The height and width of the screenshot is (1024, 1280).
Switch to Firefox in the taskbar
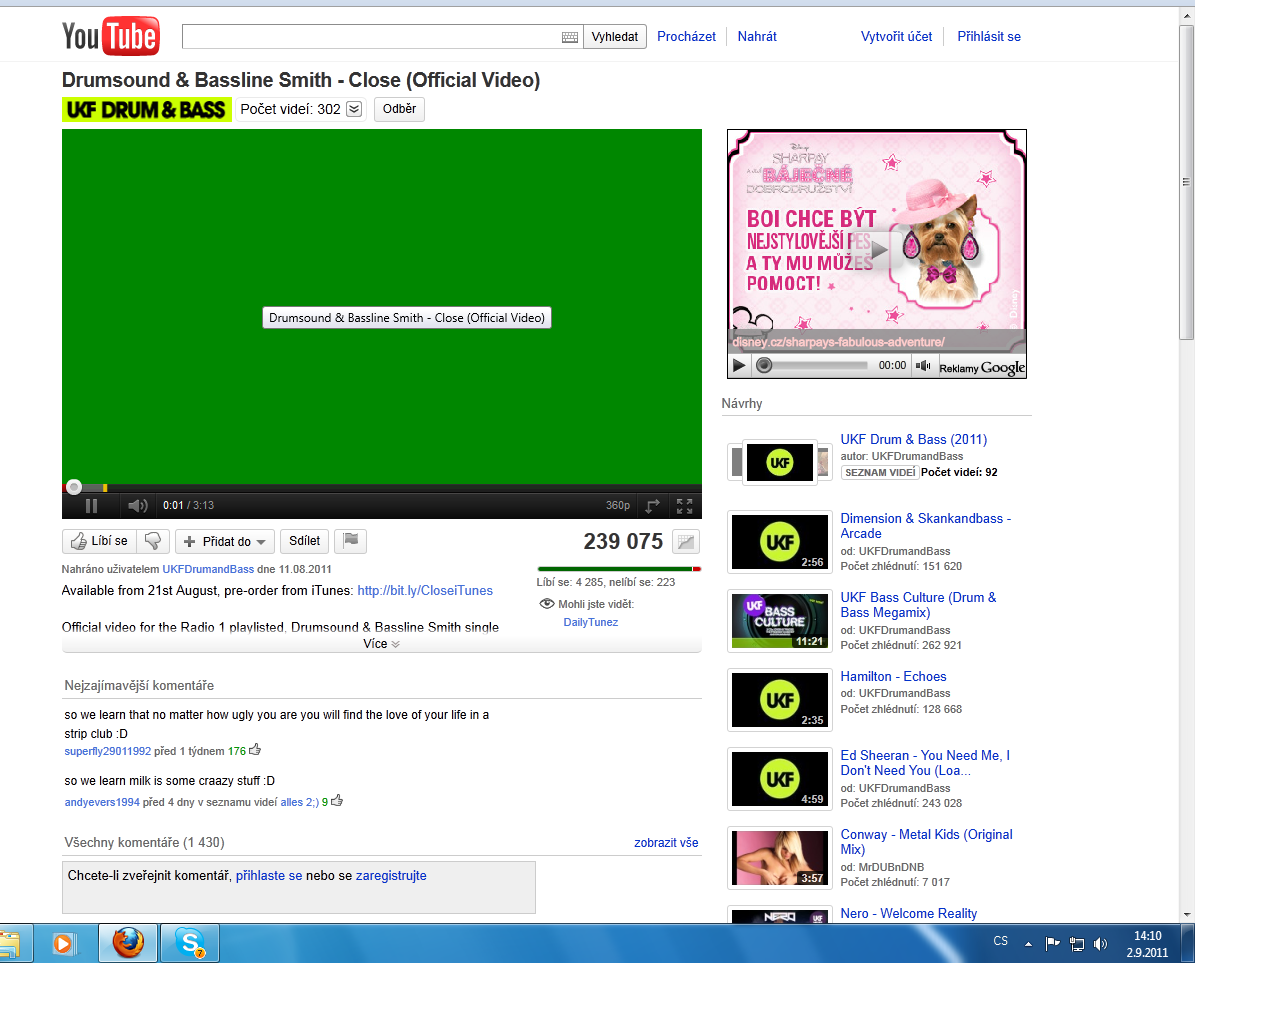coord(128,943)
